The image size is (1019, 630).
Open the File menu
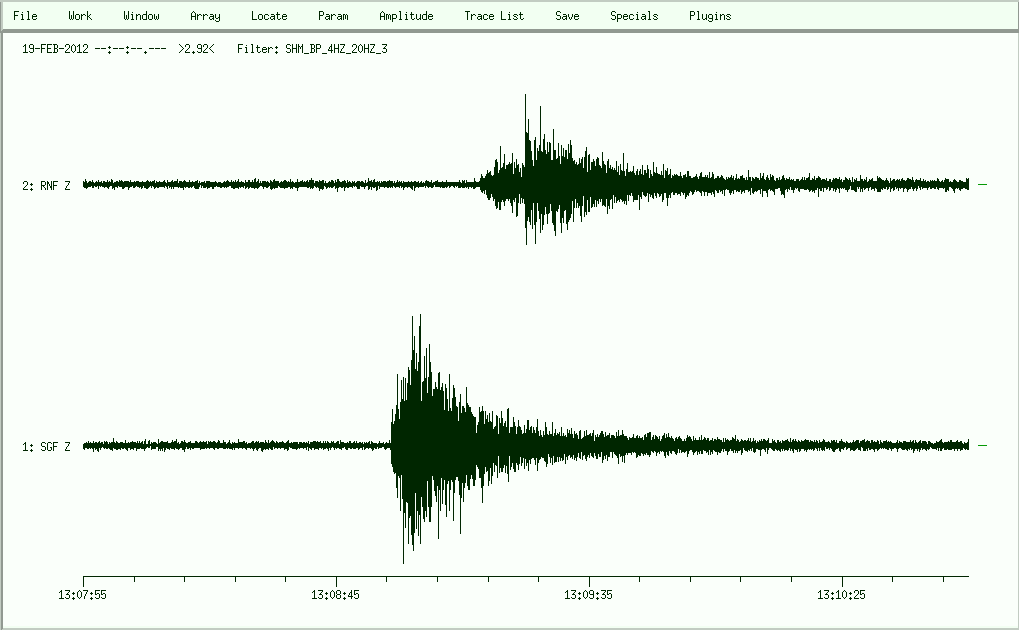coord(25,16)
